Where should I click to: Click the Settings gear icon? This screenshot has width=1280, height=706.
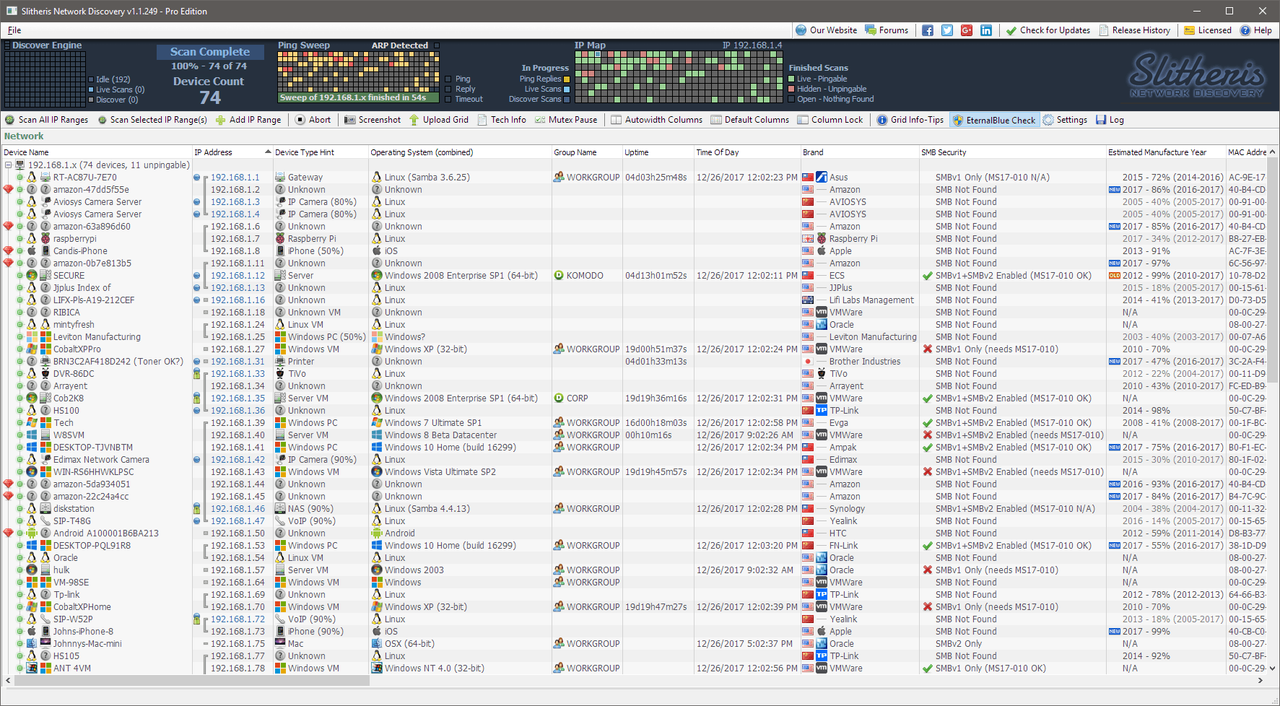[x=1048, y=120]
